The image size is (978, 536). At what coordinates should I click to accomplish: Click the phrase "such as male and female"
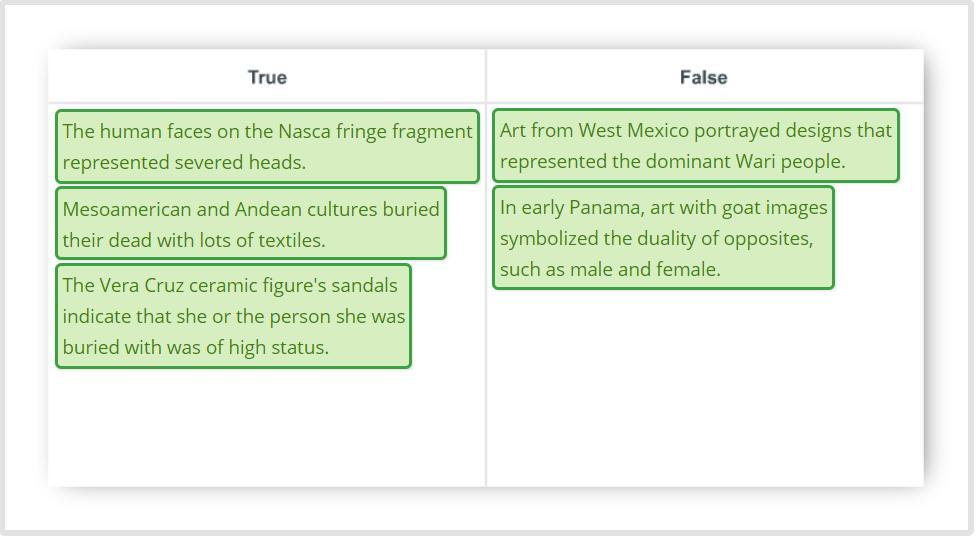(x=610, y=269)
